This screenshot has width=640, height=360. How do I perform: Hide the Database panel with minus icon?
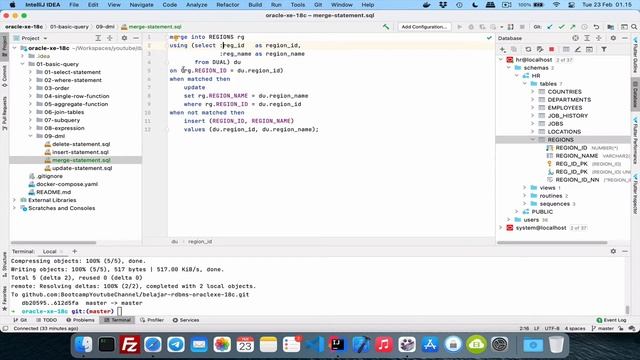pyautogui.click(x=625, y=38)
